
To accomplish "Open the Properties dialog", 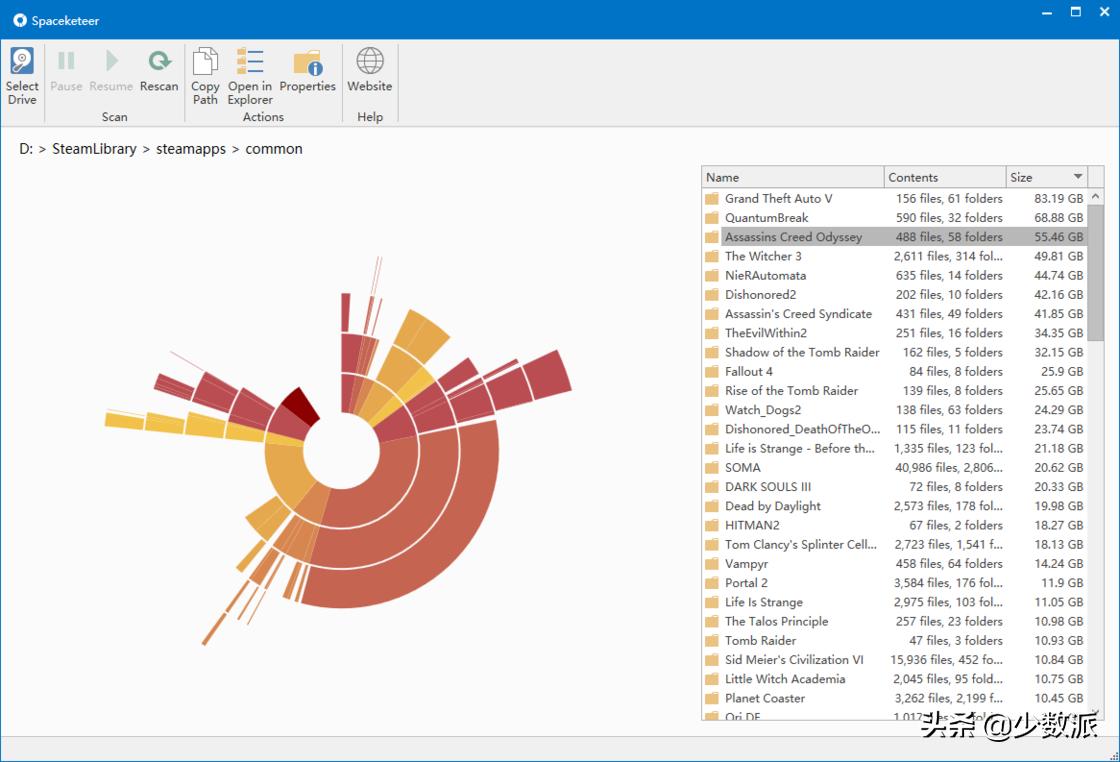I will (x=307, y=71).
